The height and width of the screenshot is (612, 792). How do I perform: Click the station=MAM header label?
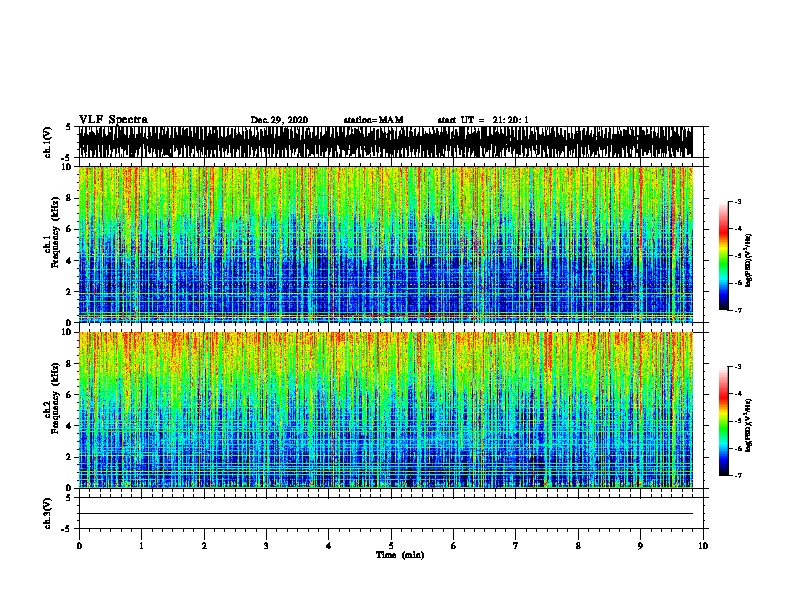coord(373,120)
